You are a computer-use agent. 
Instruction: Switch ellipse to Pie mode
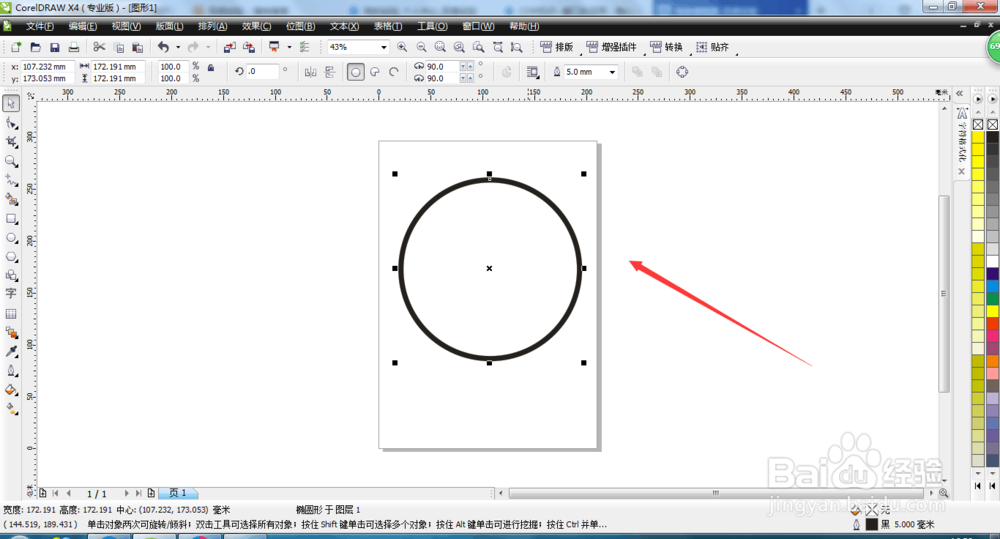[x=375, y=72]
